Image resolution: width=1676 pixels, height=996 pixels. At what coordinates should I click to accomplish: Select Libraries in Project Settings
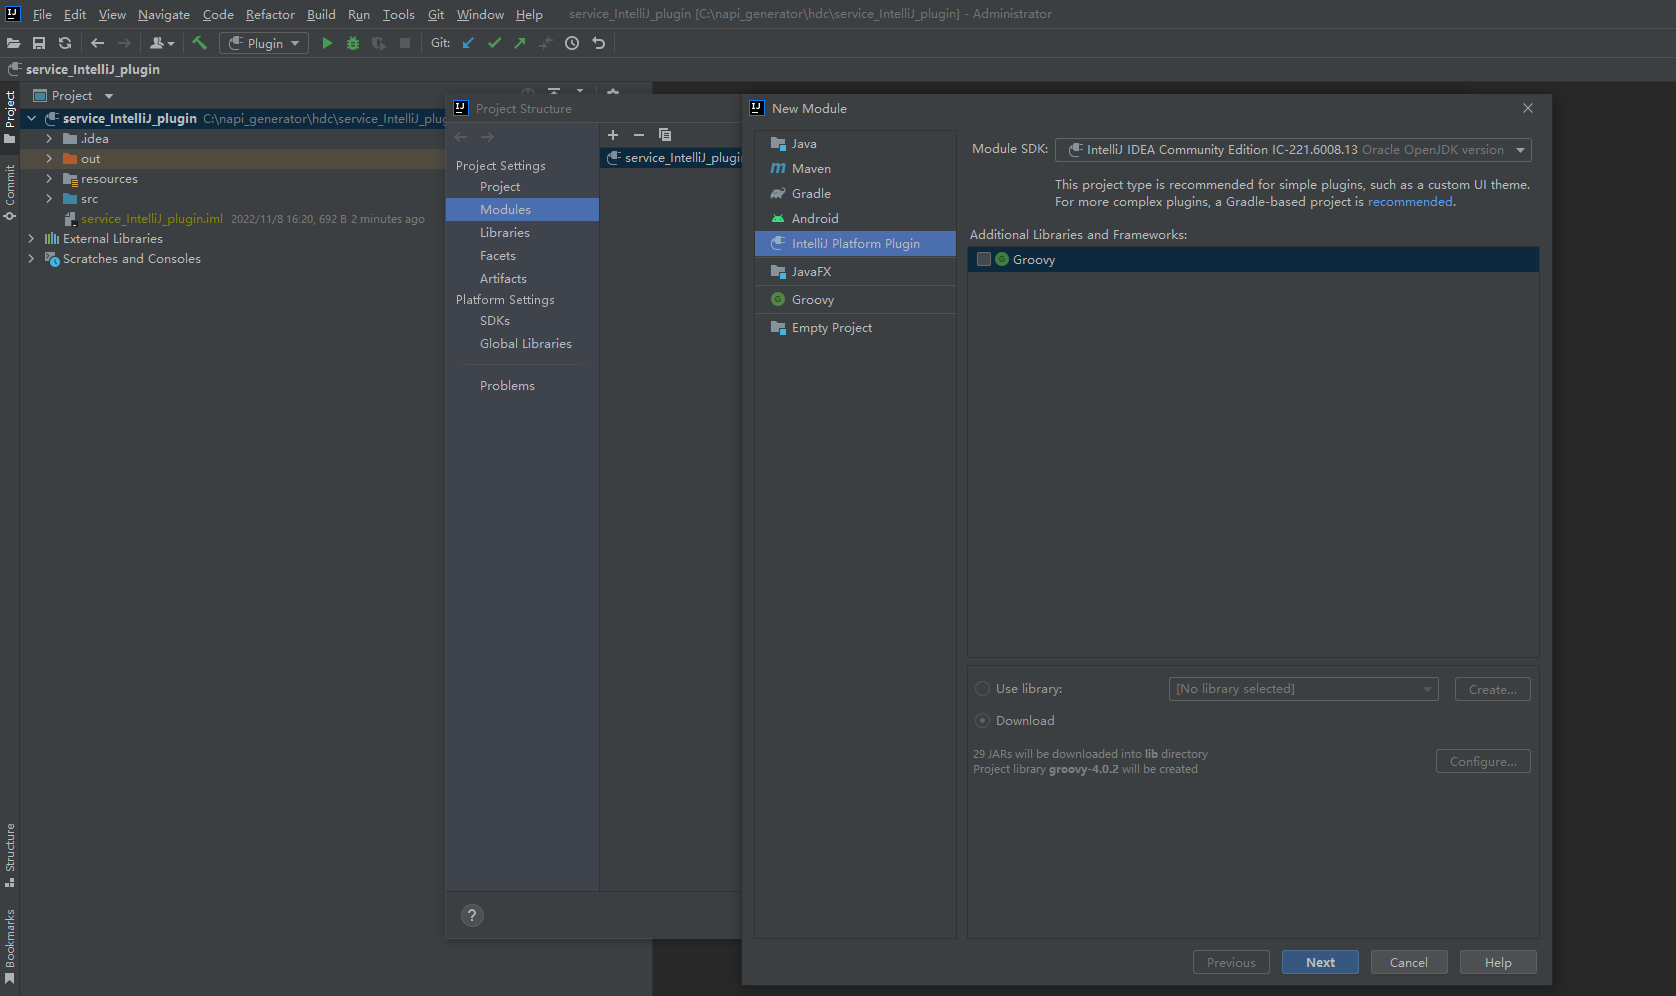pos(505,233)
